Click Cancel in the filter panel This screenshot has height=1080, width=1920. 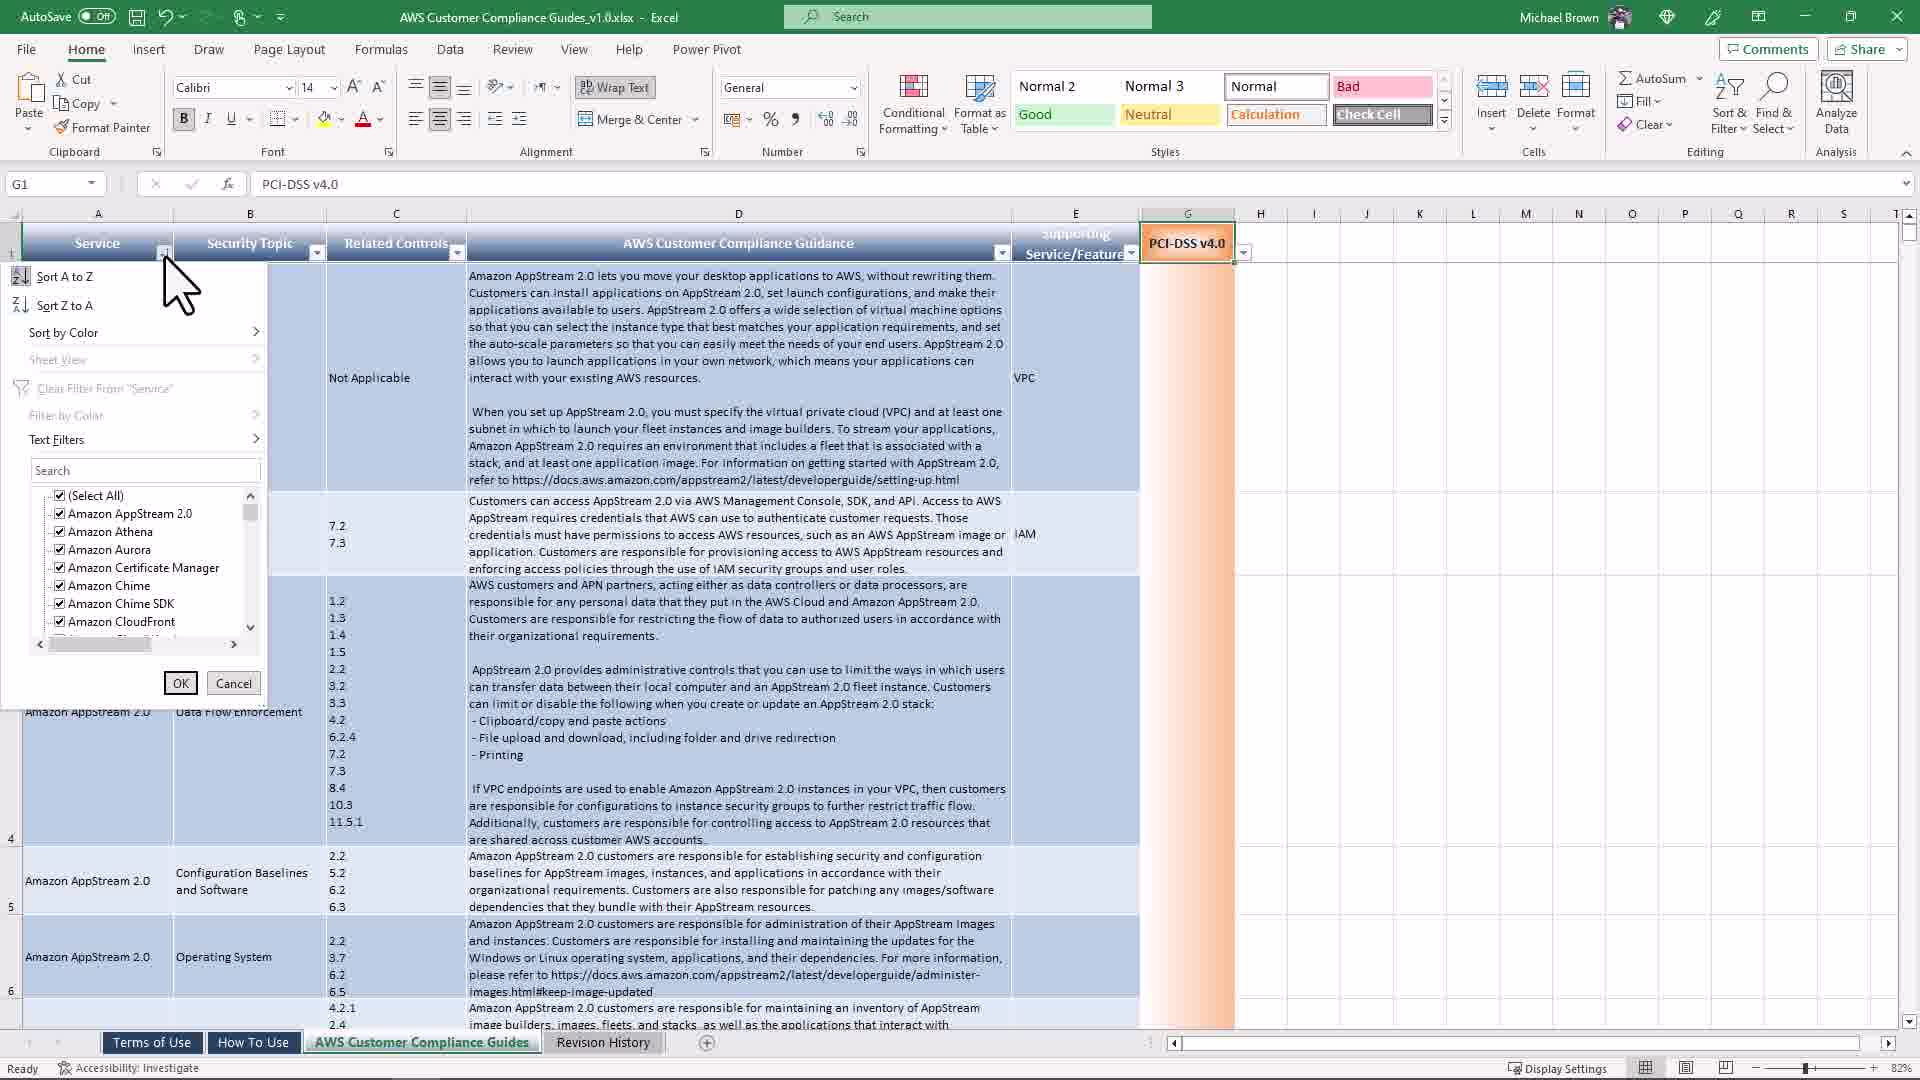pos(233,684)
